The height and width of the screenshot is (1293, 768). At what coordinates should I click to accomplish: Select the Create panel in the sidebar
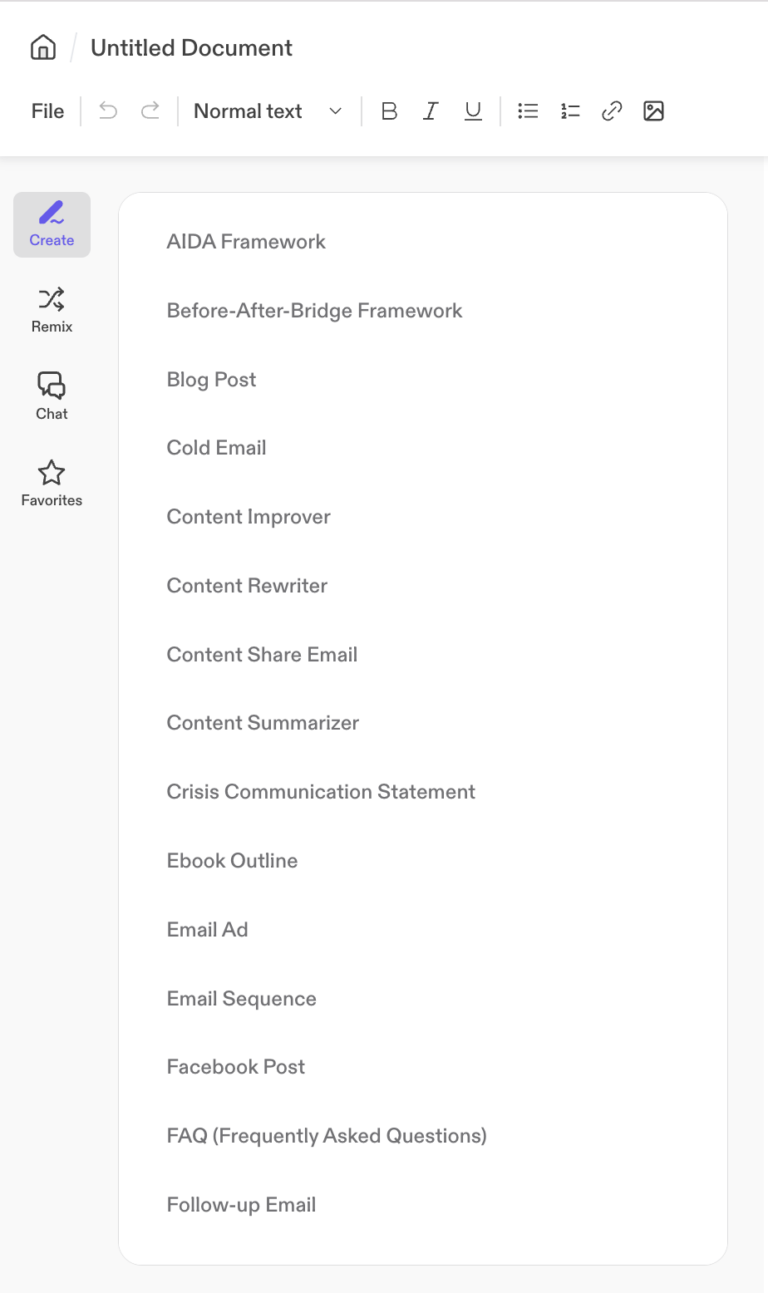tap(51, 224)
